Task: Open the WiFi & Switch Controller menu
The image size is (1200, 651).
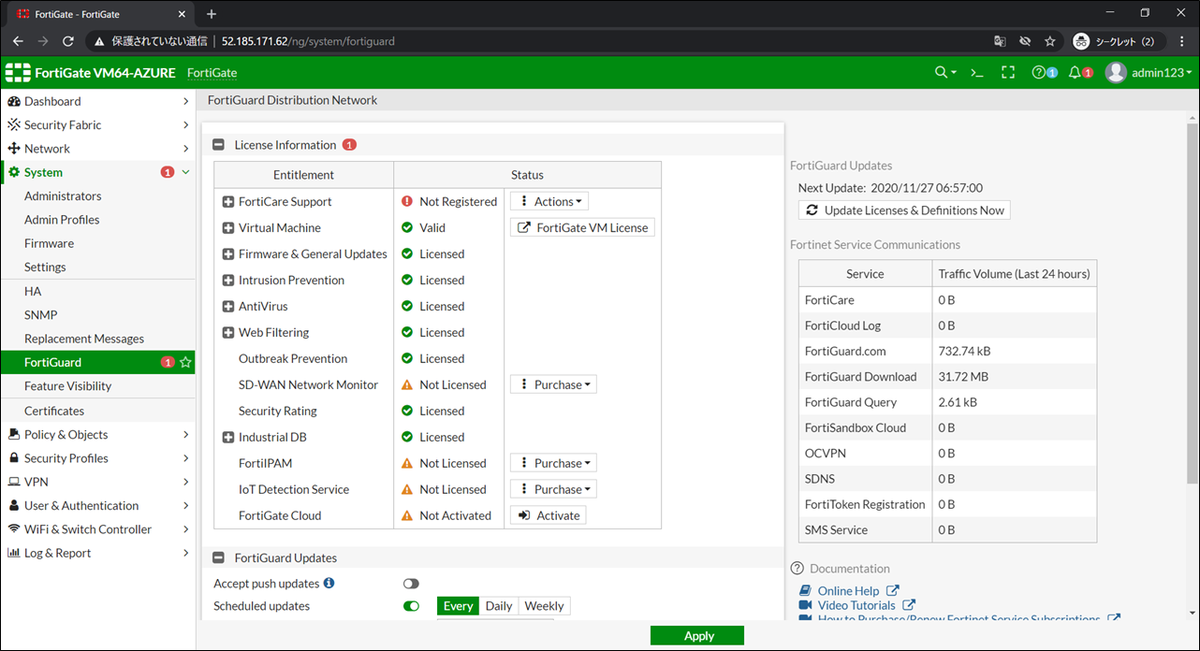Action: (98, 529)
